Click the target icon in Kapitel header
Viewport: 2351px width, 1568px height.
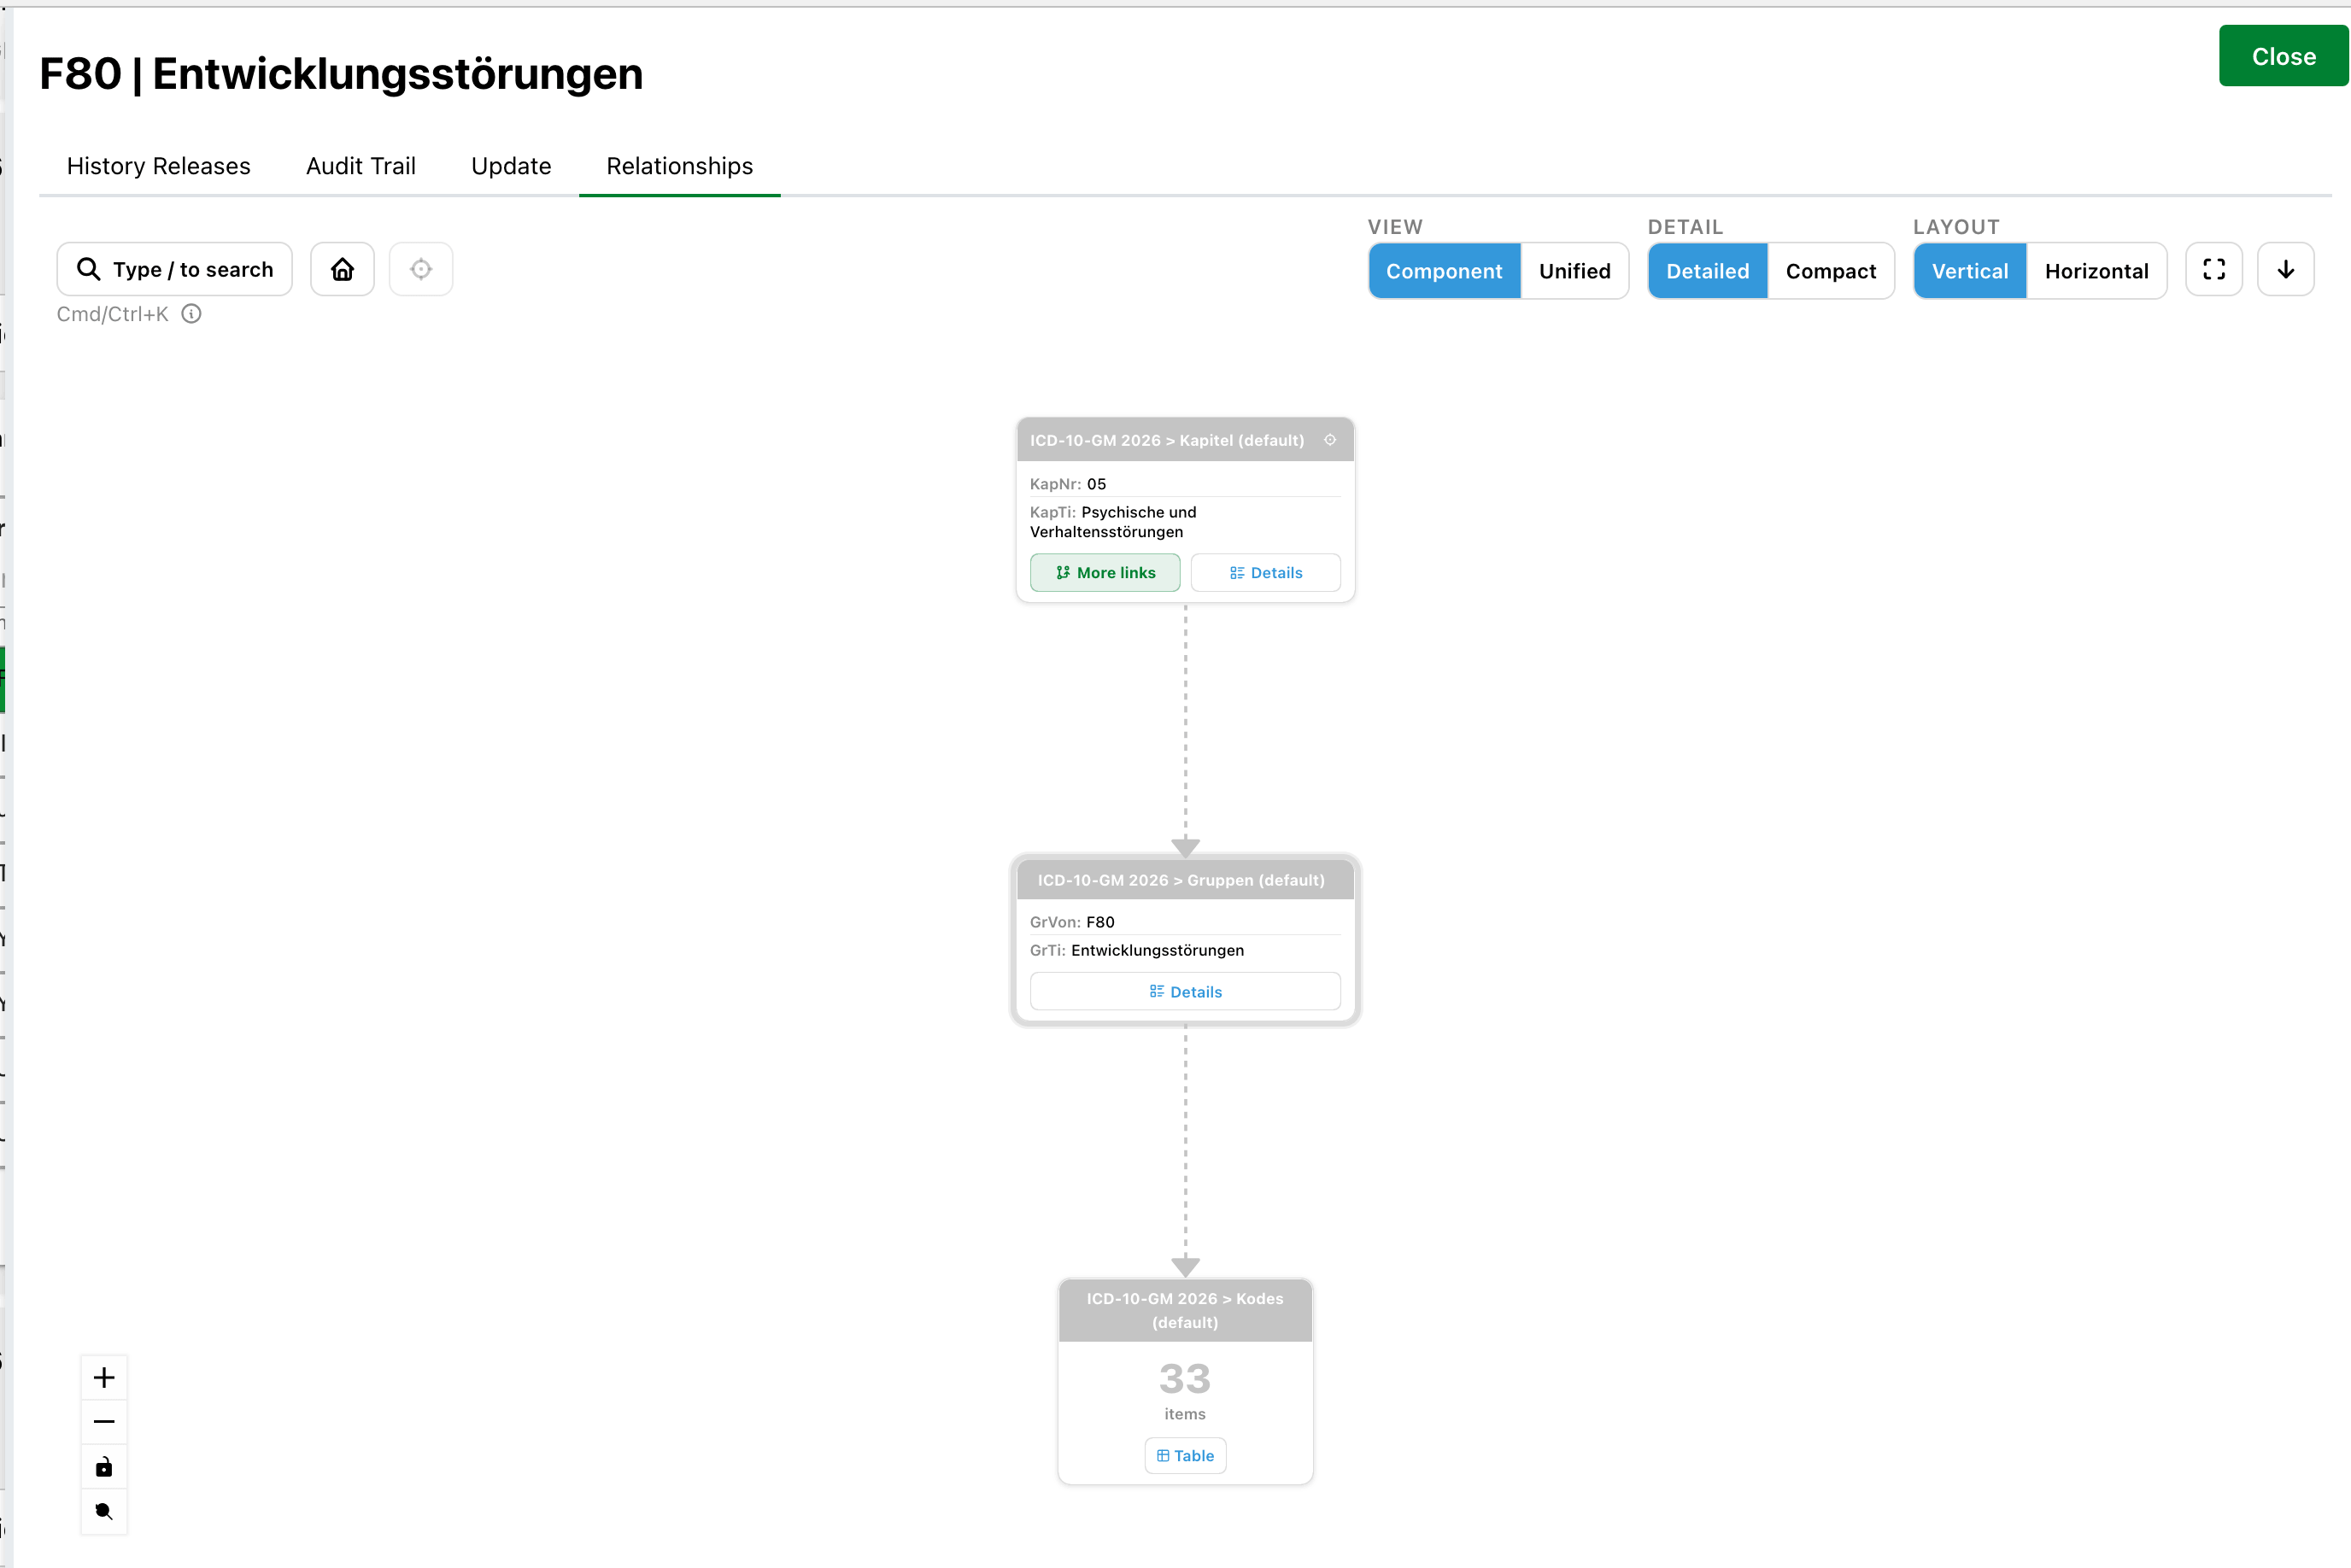(1330, 440)
